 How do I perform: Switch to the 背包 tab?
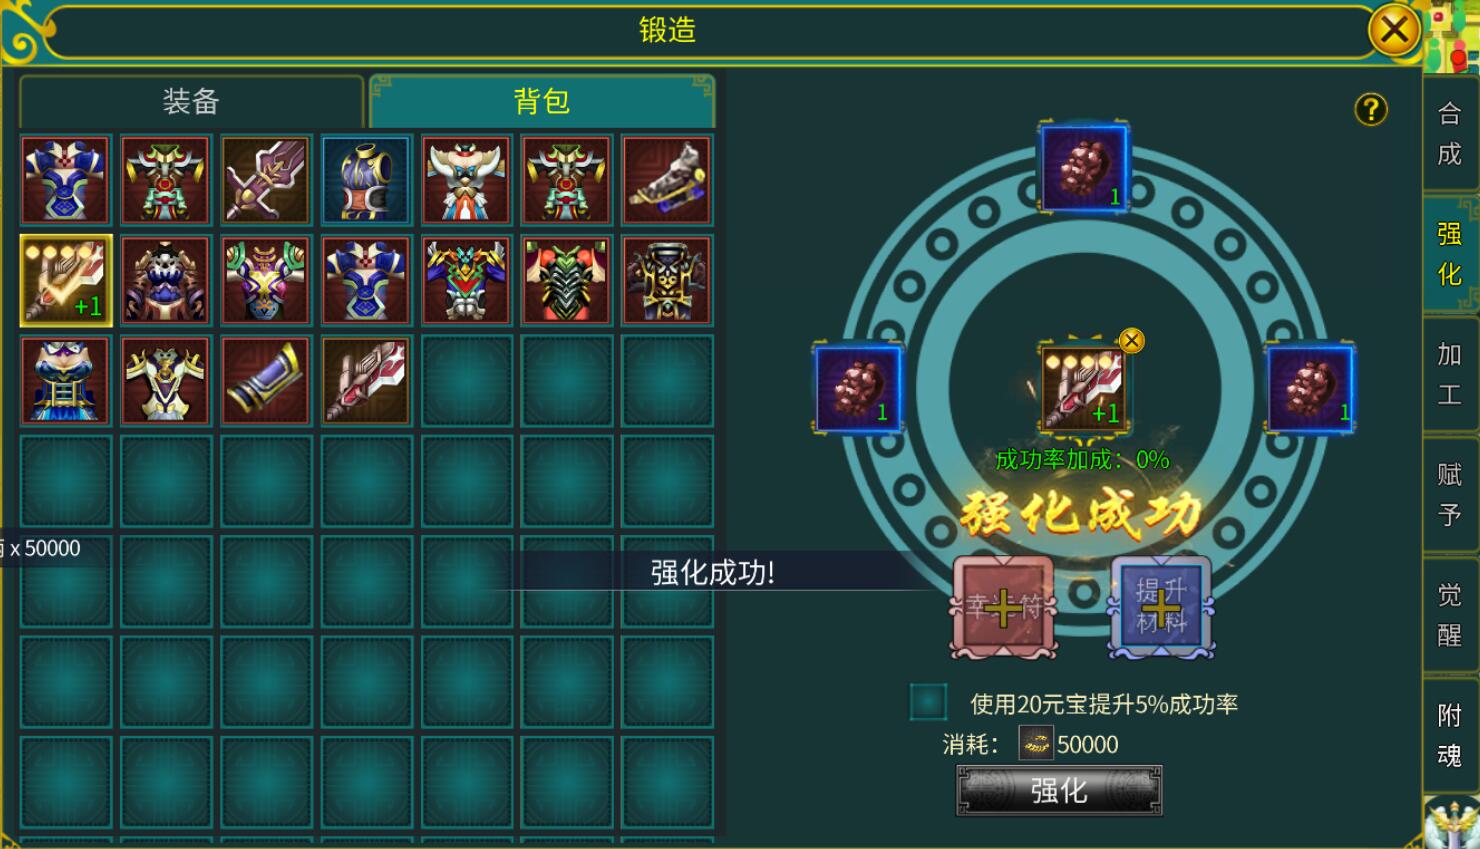[542, 101]
